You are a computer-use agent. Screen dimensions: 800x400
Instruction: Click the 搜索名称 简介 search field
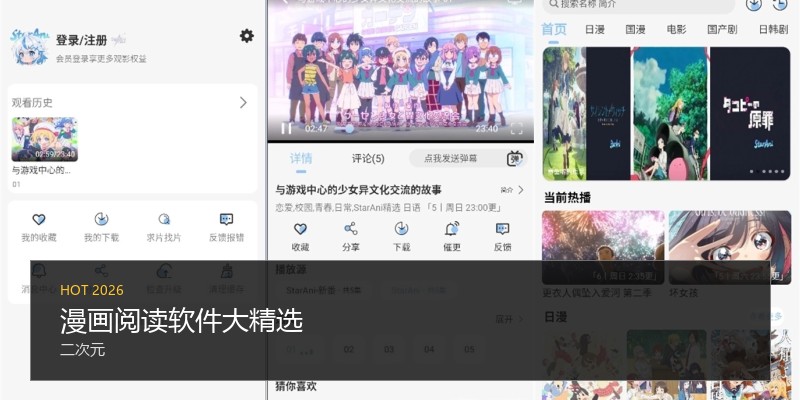[639, 5]
